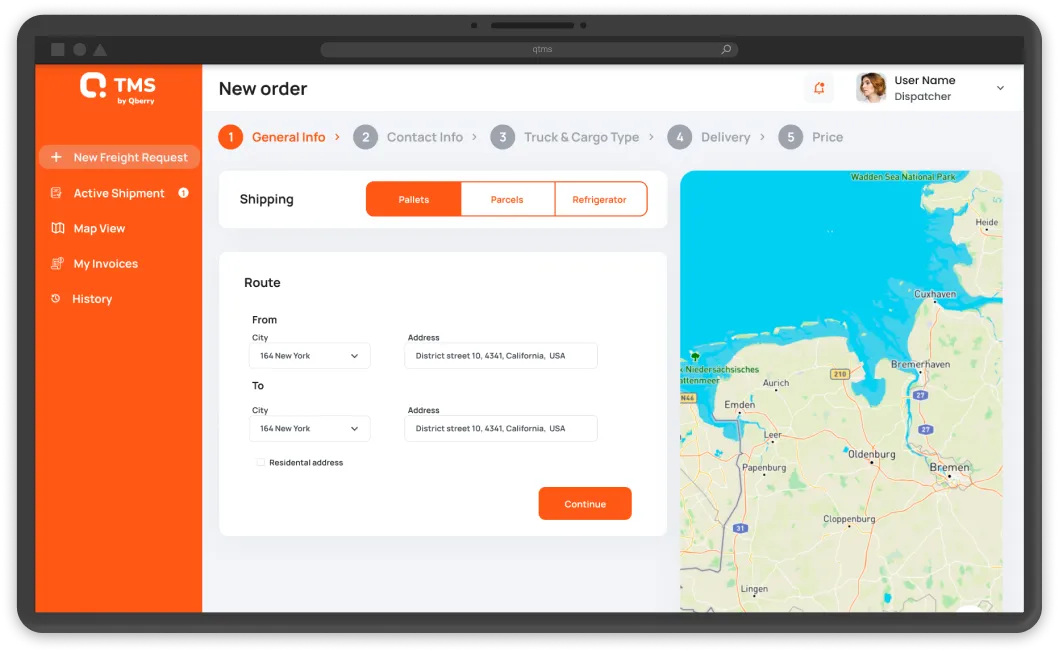The height and width of the screenshot is (652, 1059).
Task: Select the Parcels shipping option
Action: coord(507,199)
